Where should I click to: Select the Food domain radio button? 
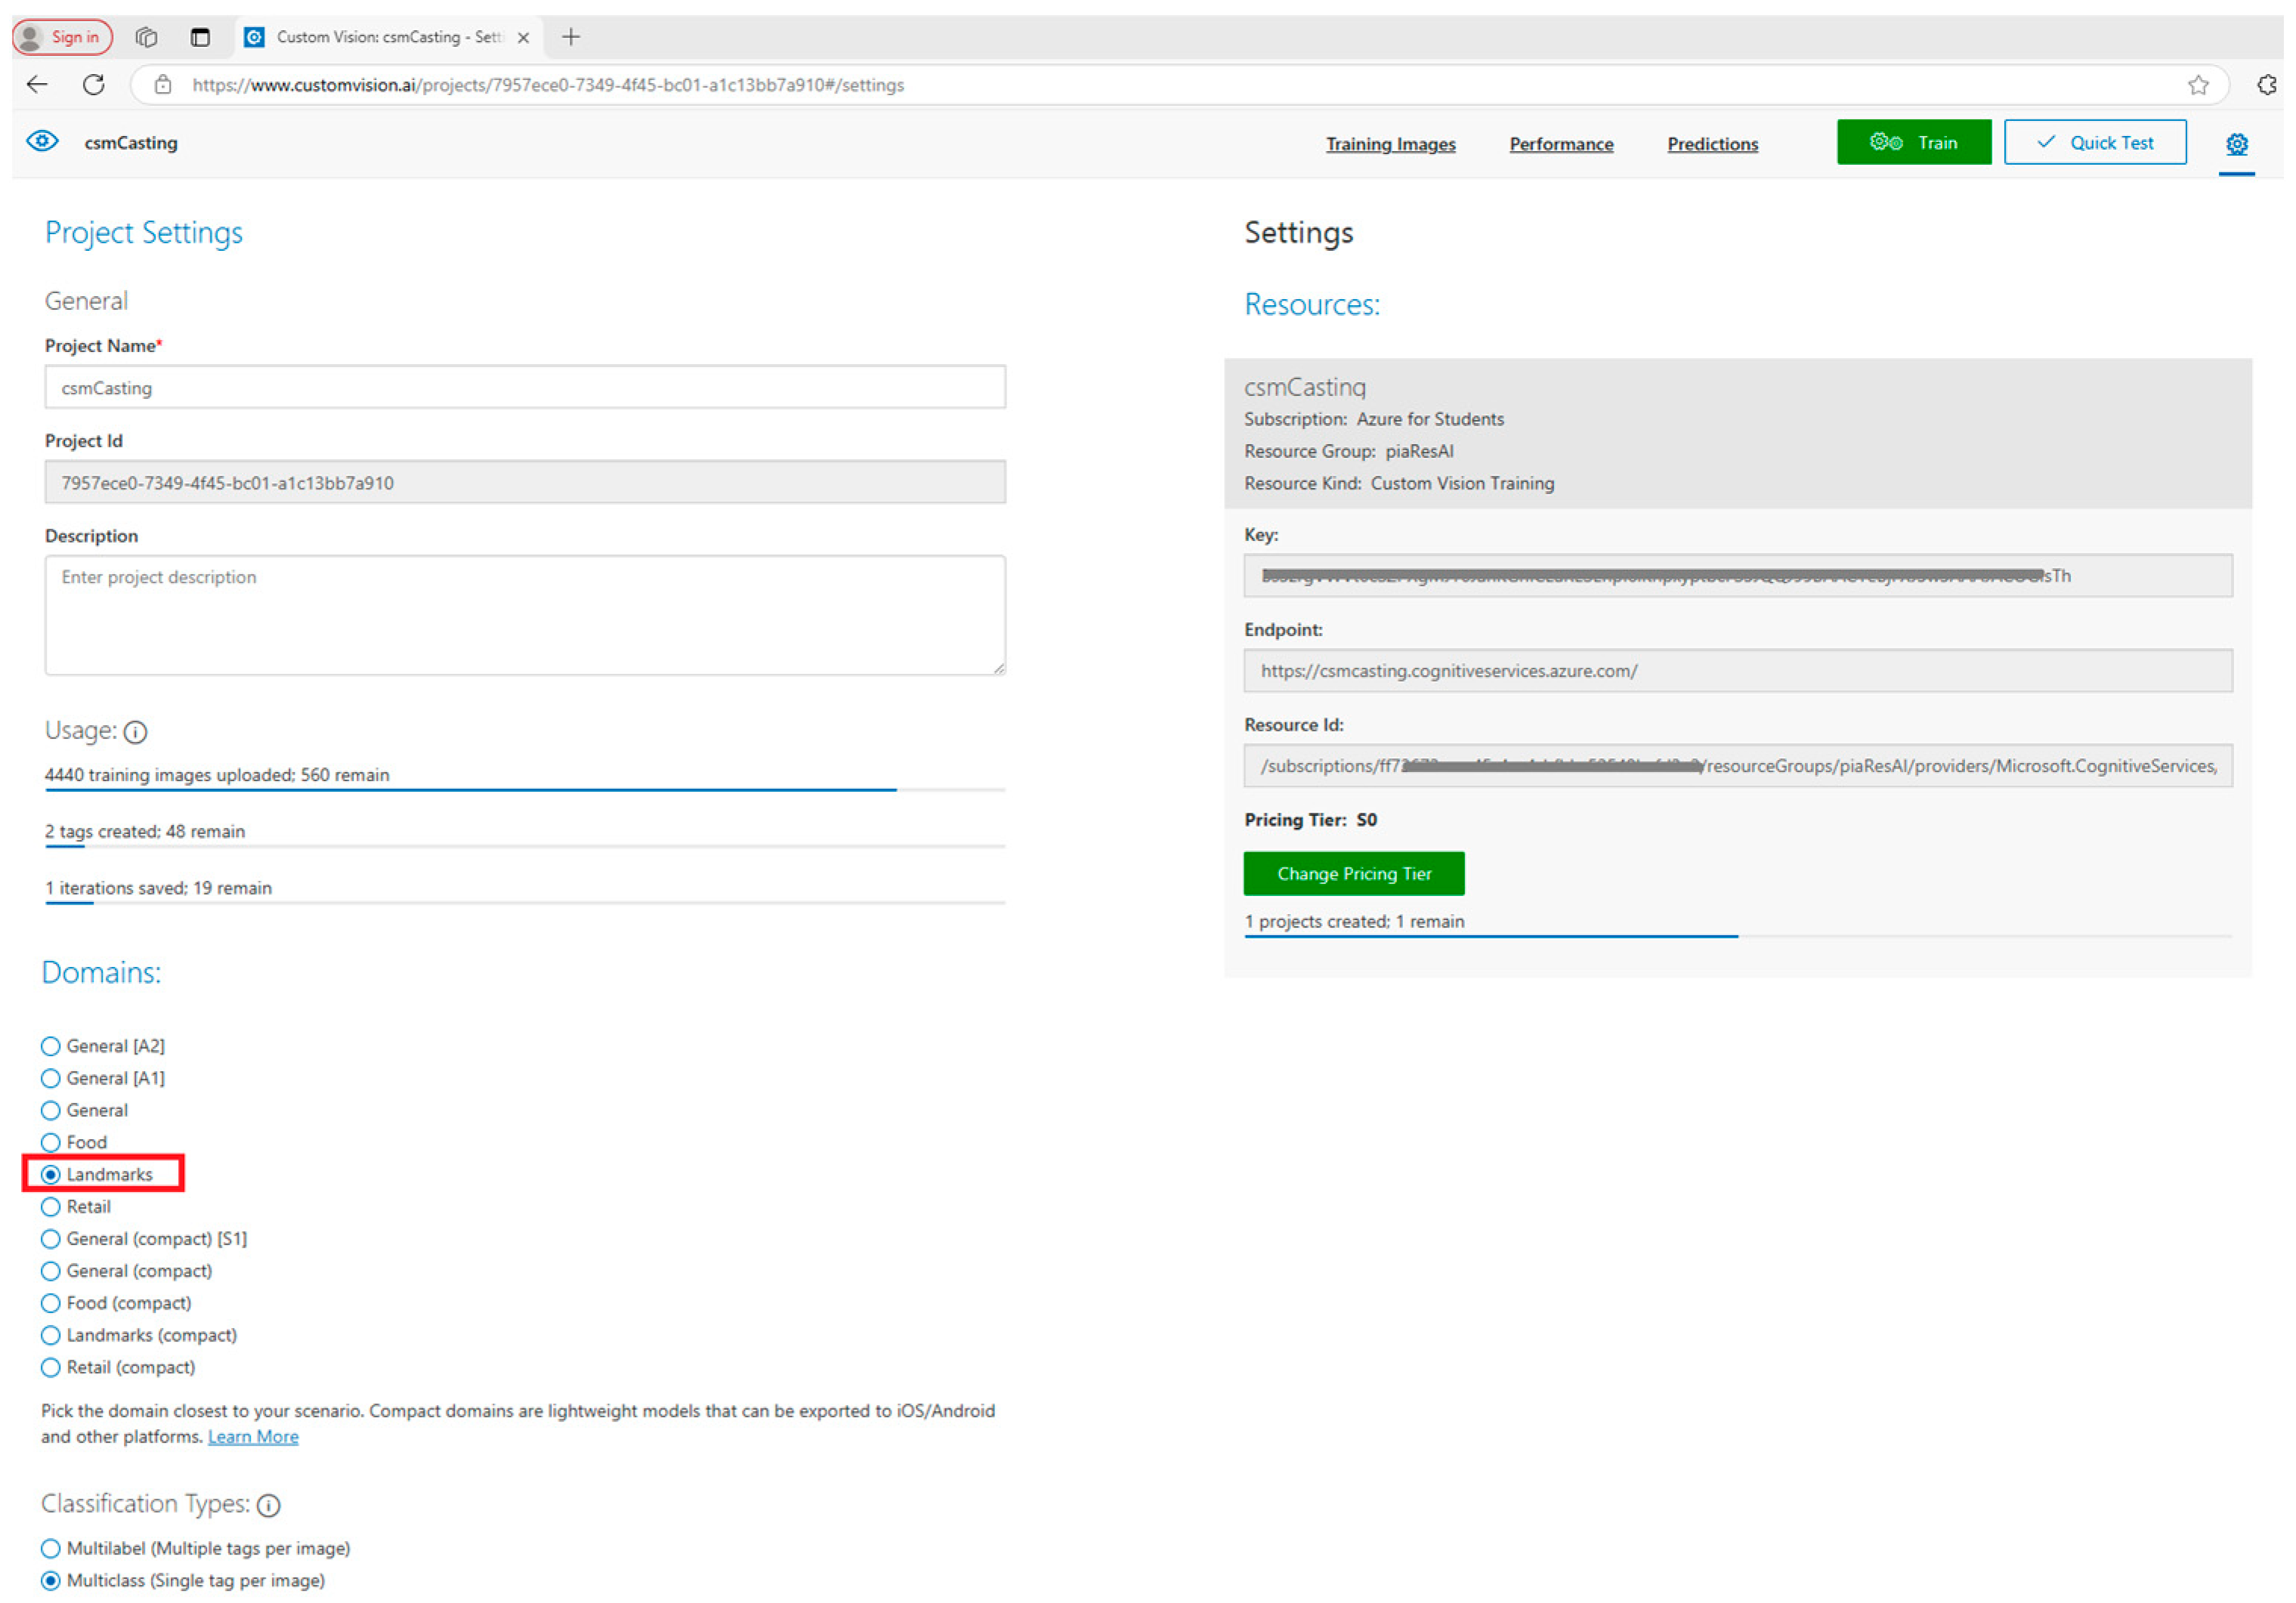(51, 1142)
